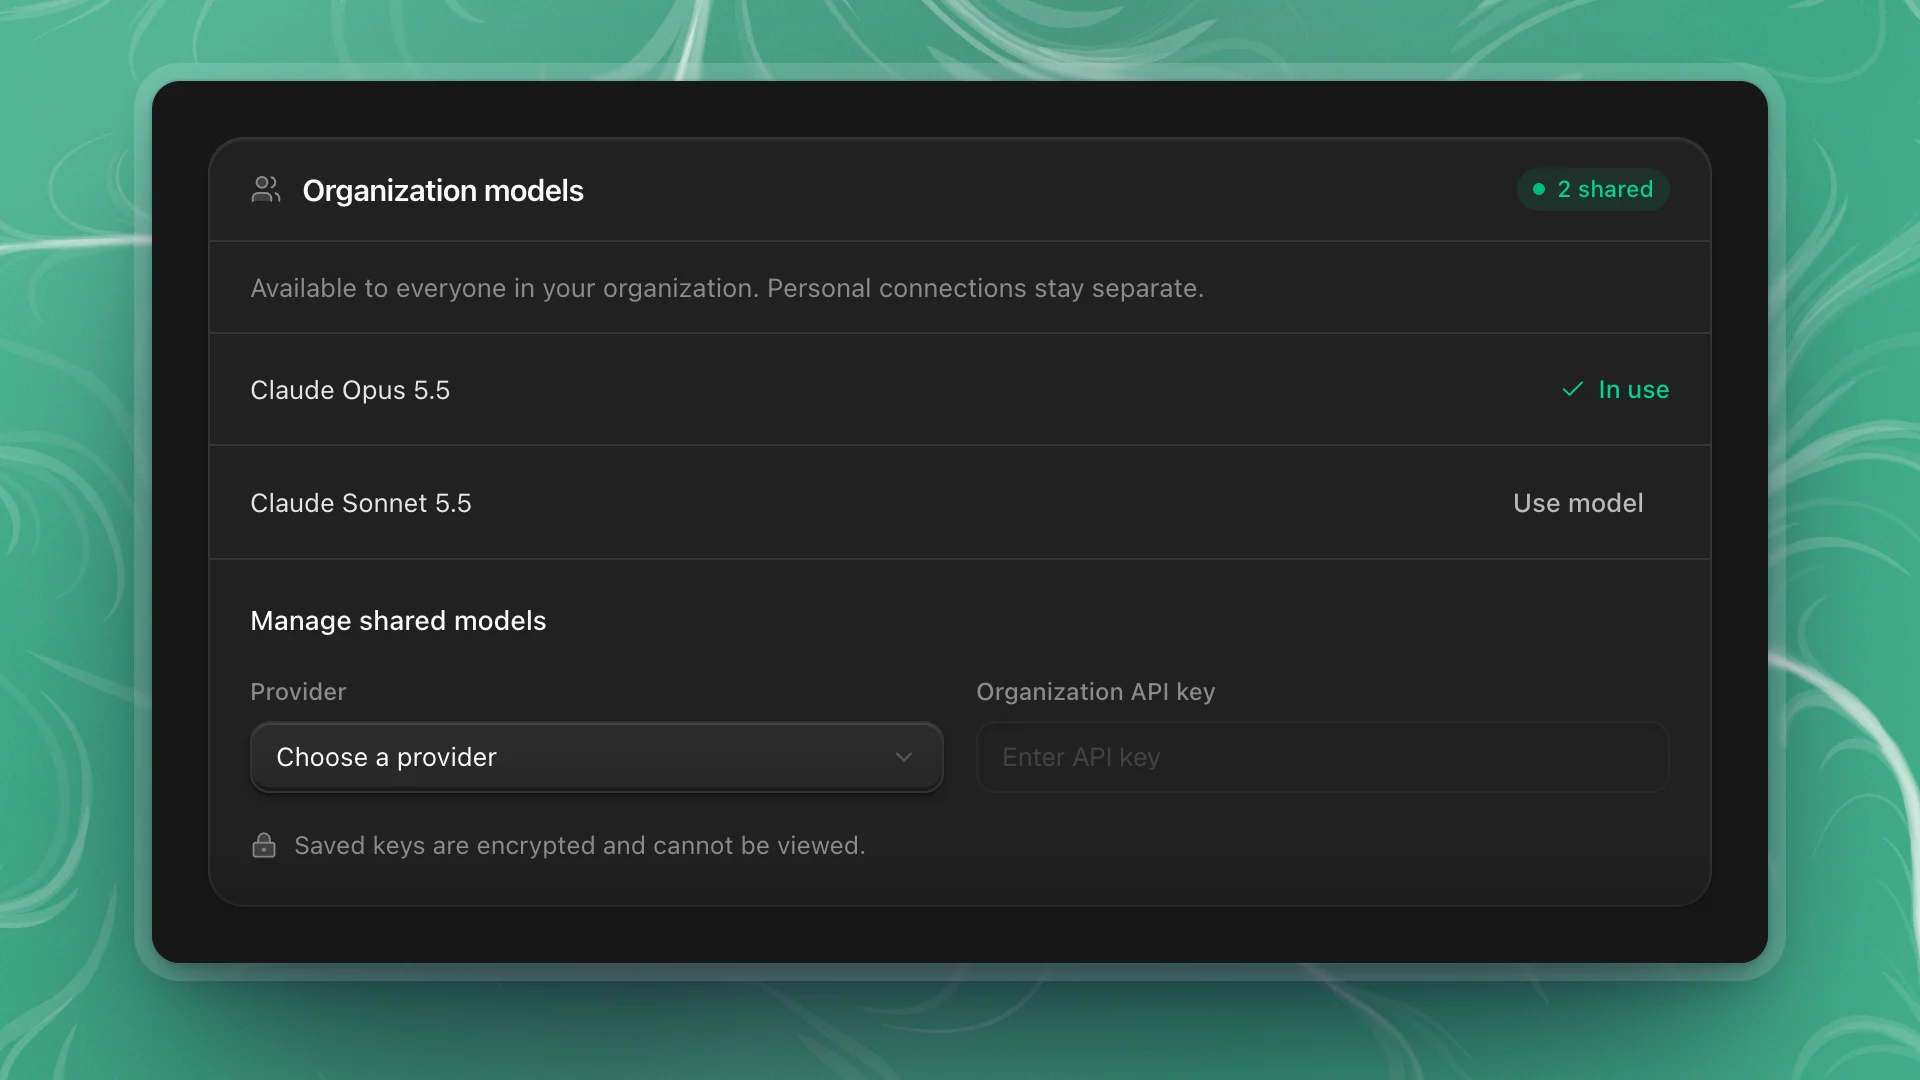
Task: Click the chevron arrow in the provider dropdown
Action: pos(904,757)
